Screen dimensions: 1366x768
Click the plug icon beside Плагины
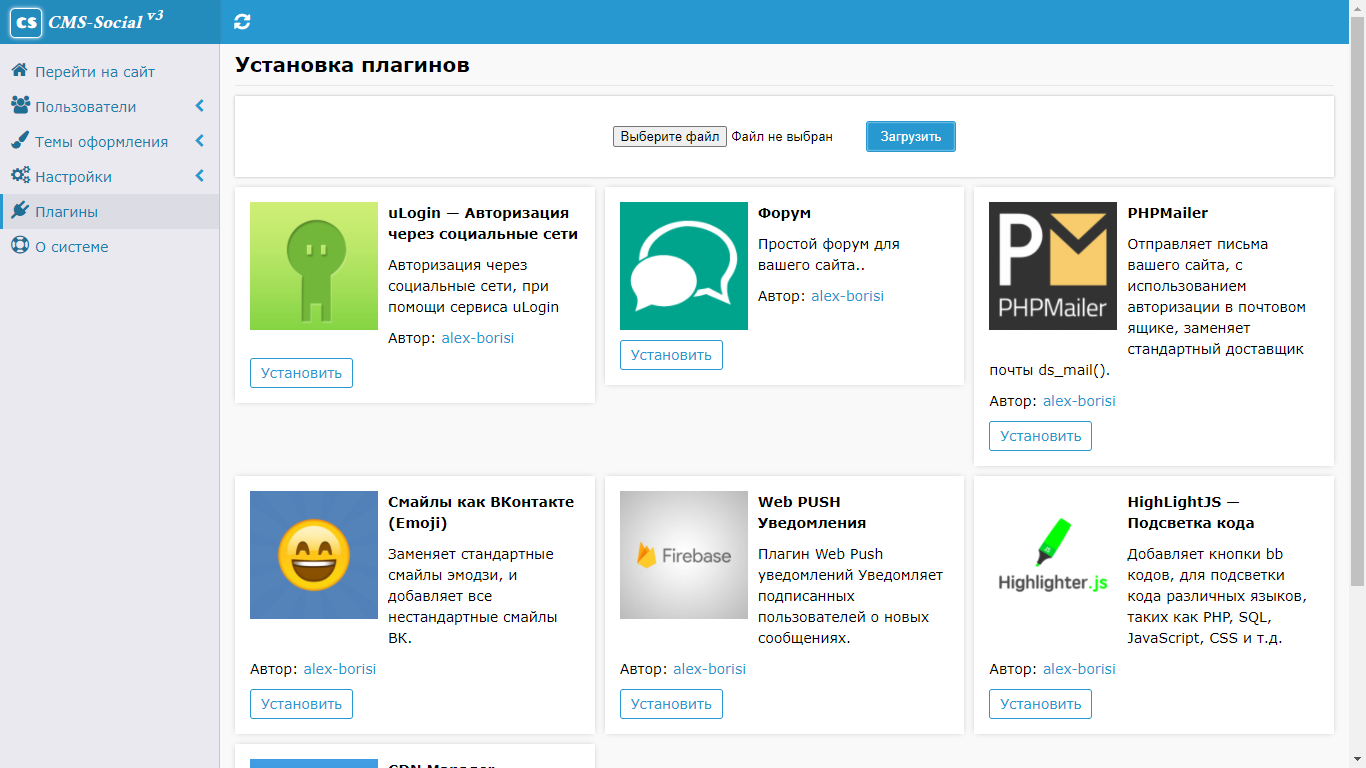19,211
